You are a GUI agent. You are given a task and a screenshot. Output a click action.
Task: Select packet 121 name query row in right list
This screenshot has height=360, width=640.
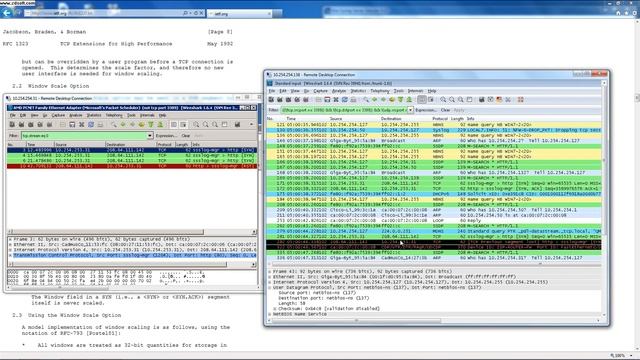coord(434,125)
